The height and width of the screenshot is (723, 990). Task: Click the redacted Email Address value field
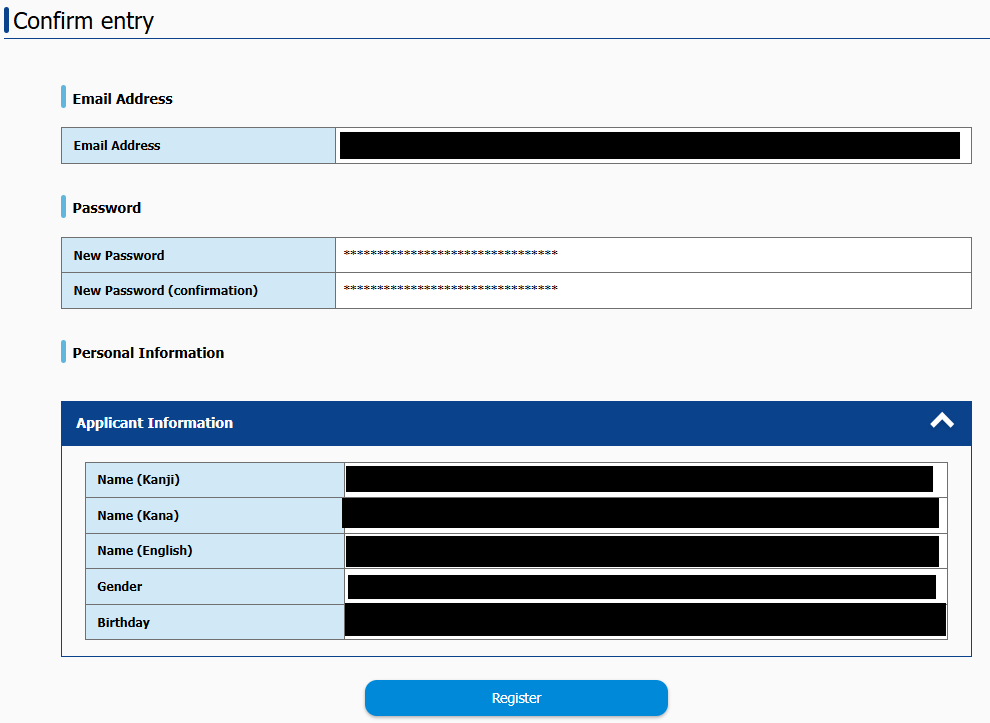(650, 145)
